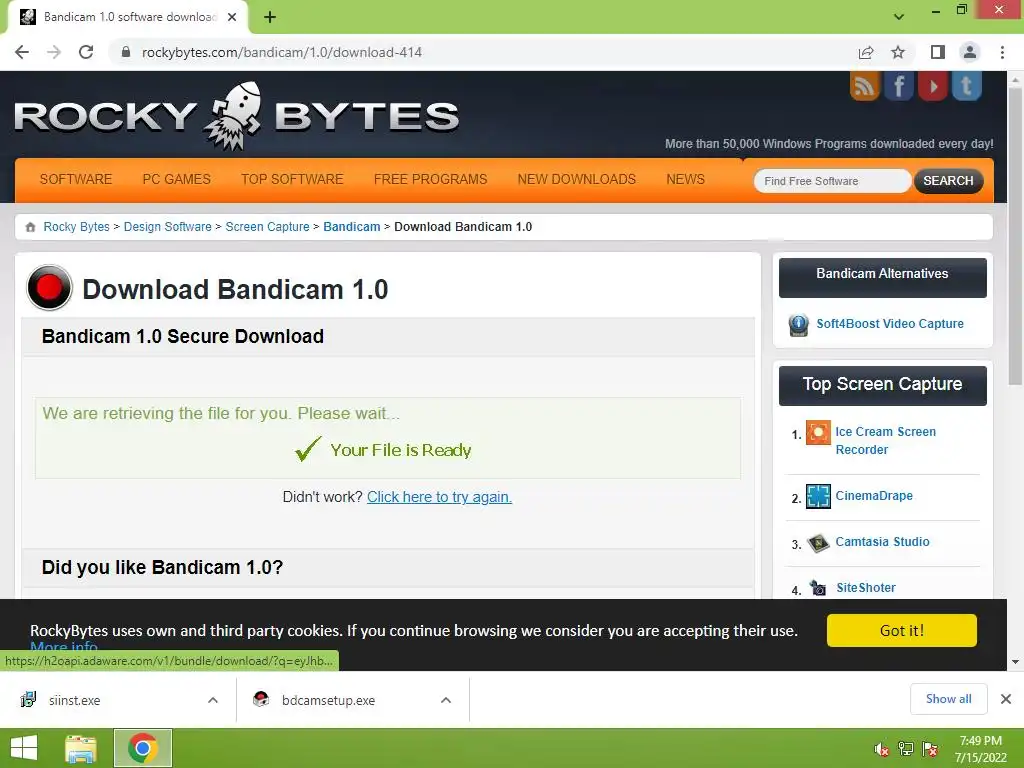Click the Action Center flag icon

click(x=930, y=749)
